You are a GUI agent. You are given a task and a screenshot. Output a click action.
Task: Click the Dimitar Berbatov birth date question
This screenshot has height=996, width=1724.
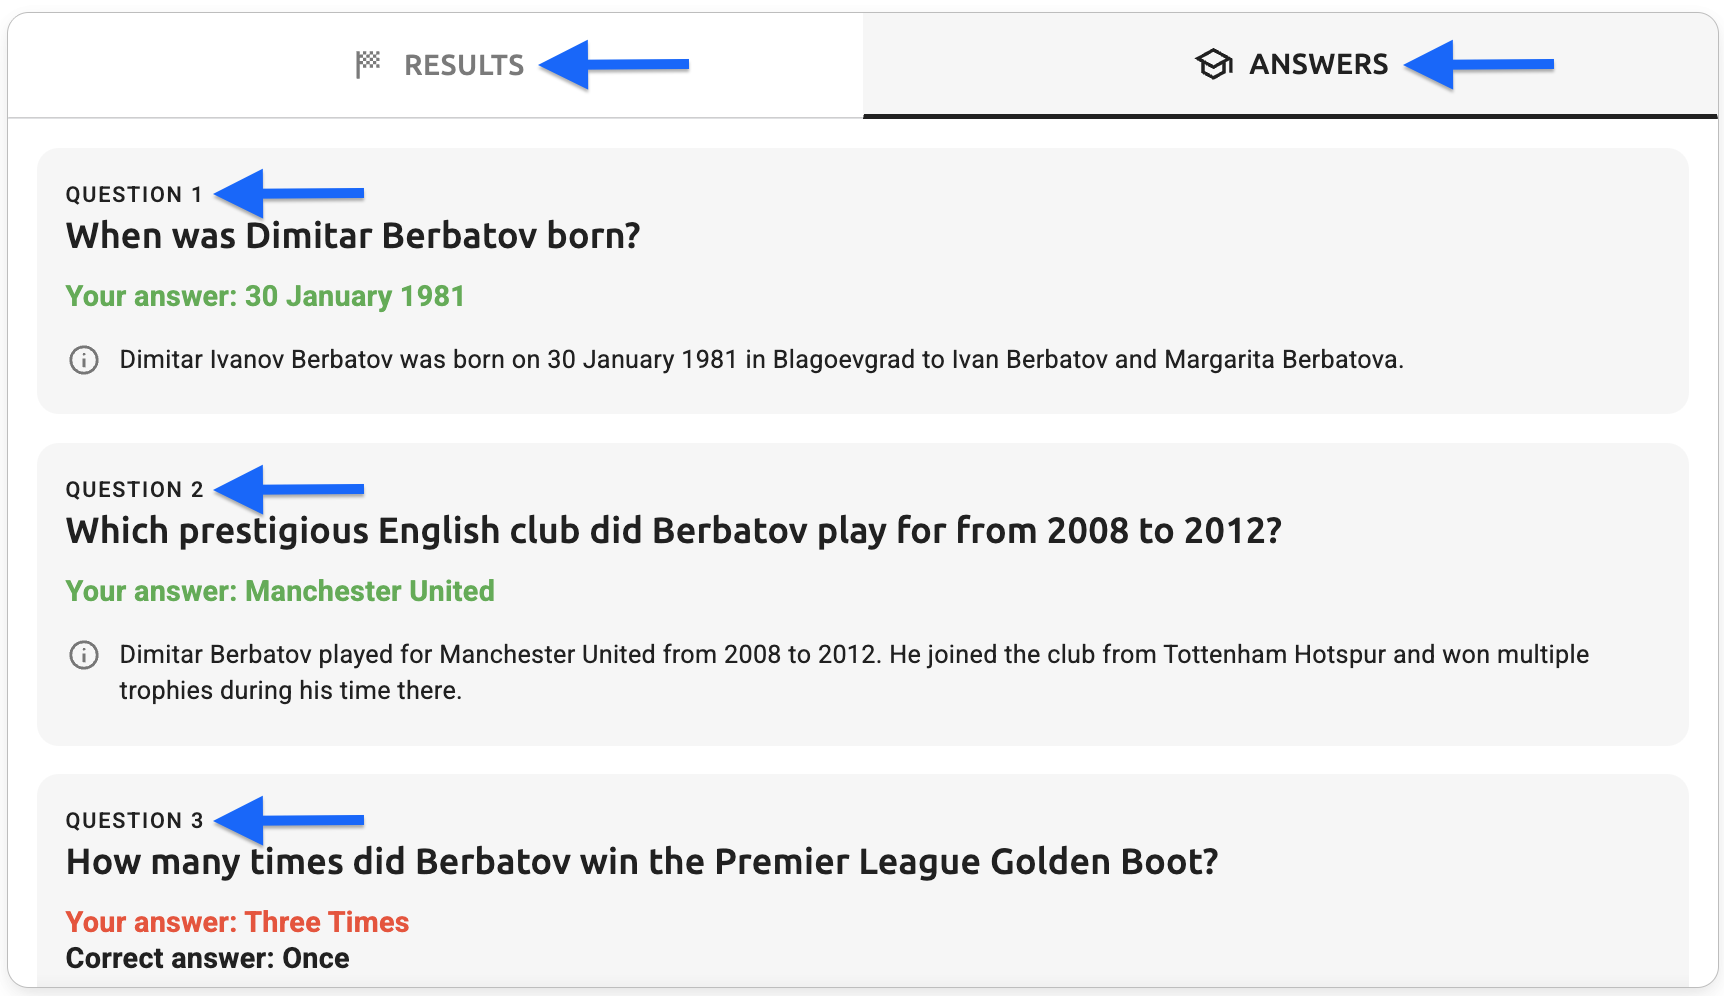point(353,236)
